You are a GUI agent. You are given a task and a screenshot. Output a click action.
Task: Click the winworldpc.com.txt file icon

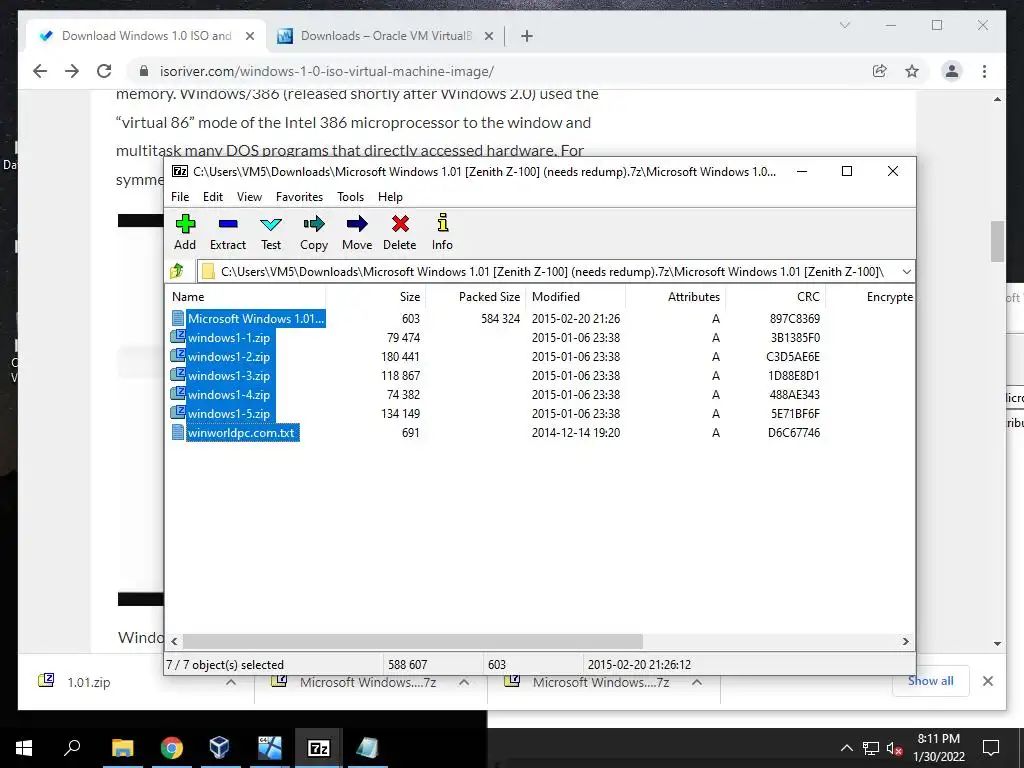pos(178,432)
